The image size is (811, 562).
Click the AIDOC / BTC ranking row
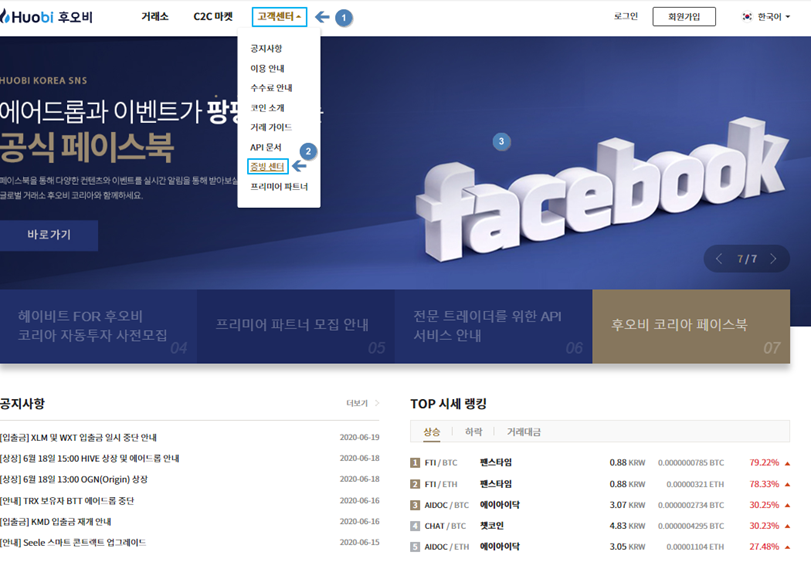click(x=600, y=505)
